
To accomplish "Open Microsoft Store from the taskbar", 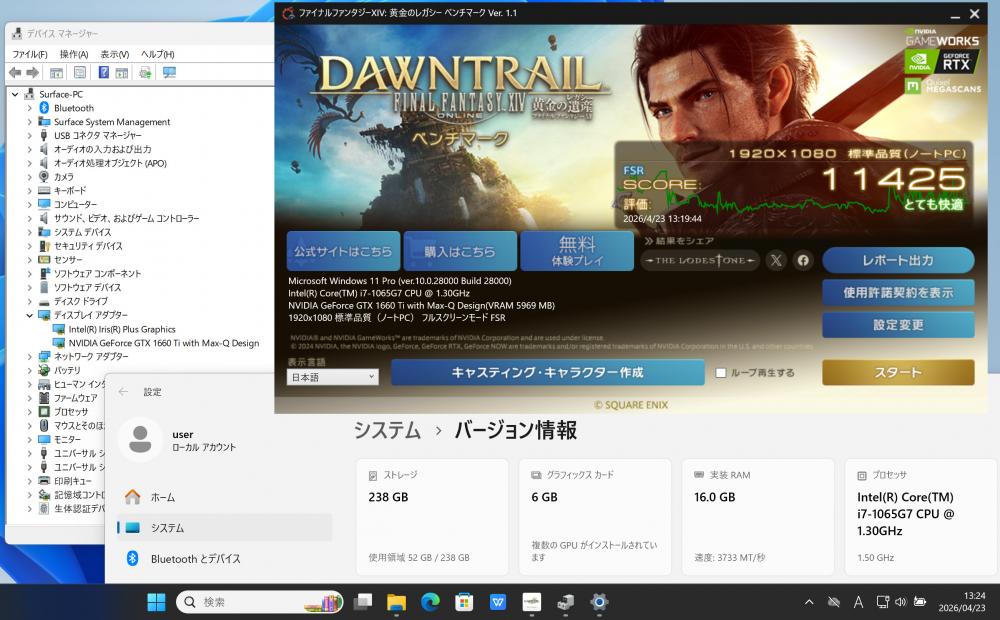I will point(464,602).
